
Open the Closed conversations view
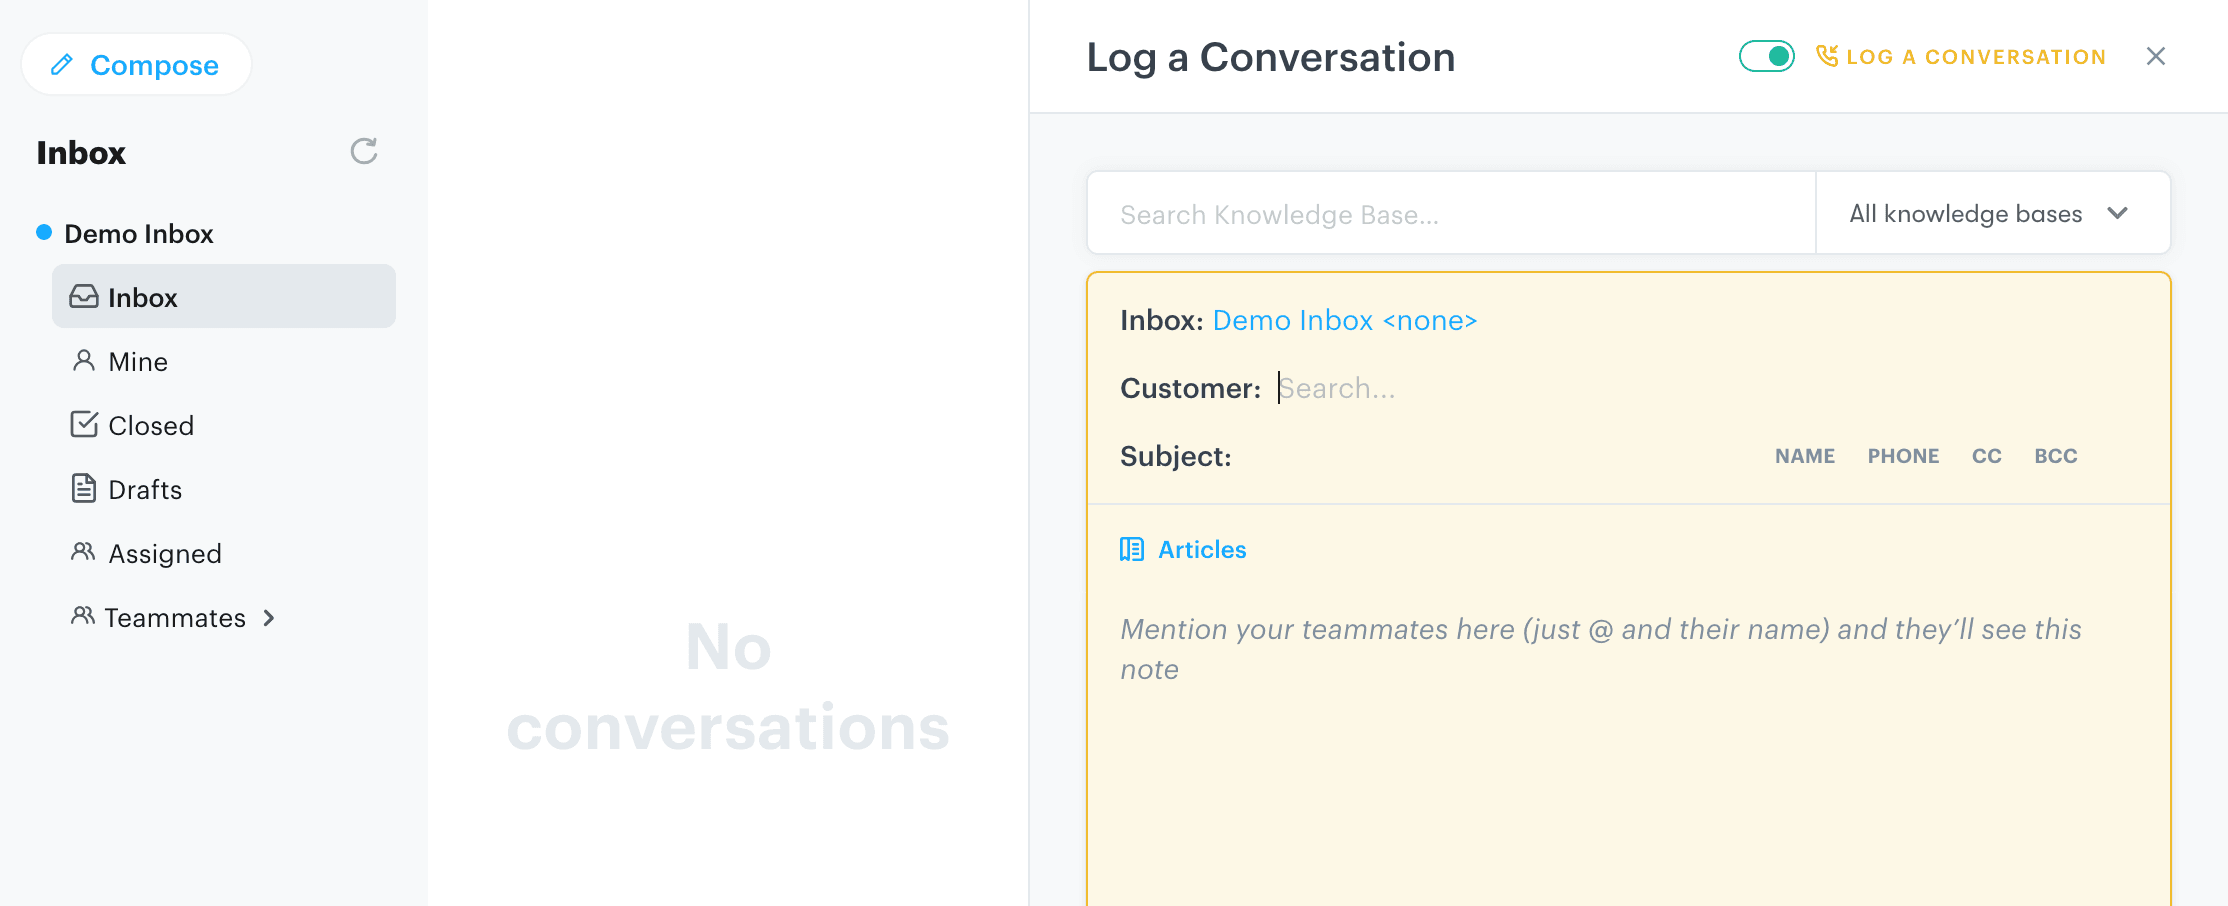click(151, 425)
